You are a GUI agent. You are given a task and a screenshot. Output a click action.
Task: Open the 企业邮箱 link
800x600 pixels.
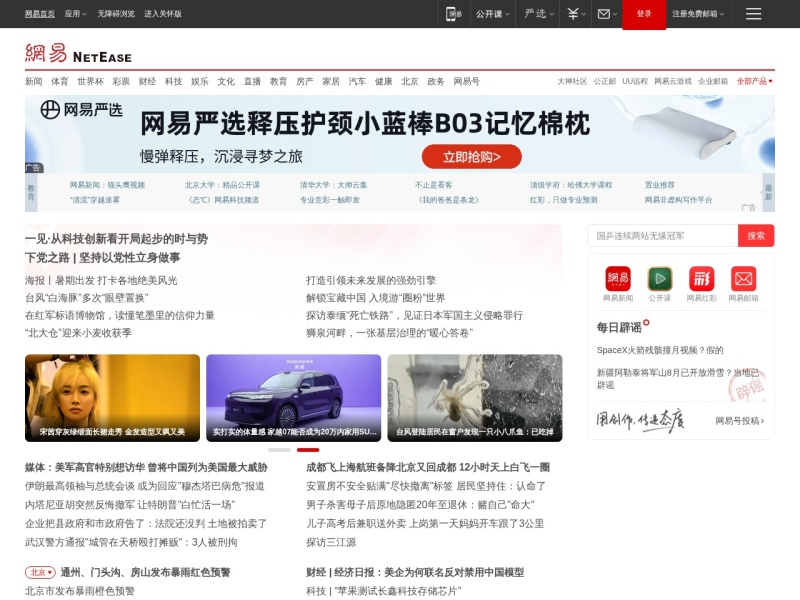[713, 81]
